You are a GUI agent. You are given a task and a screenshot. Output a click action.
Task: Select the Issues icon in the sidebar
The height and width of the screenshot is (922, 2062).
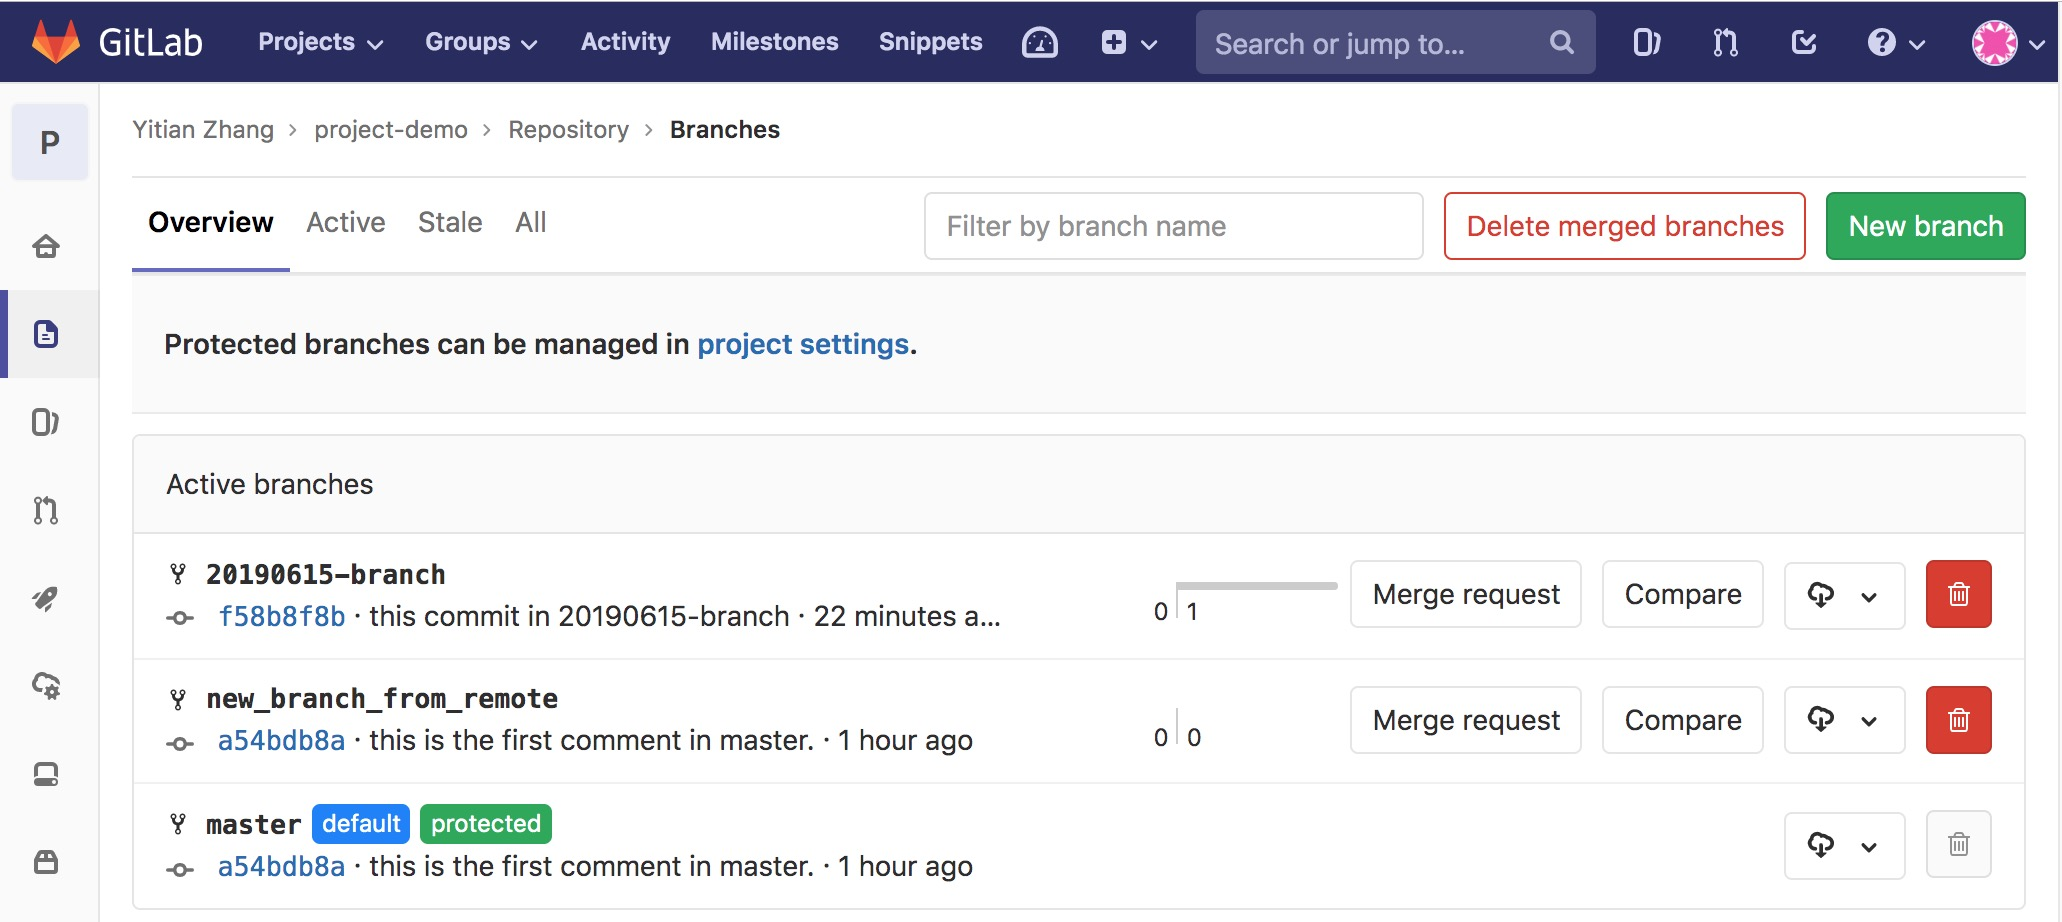[46, 422]
